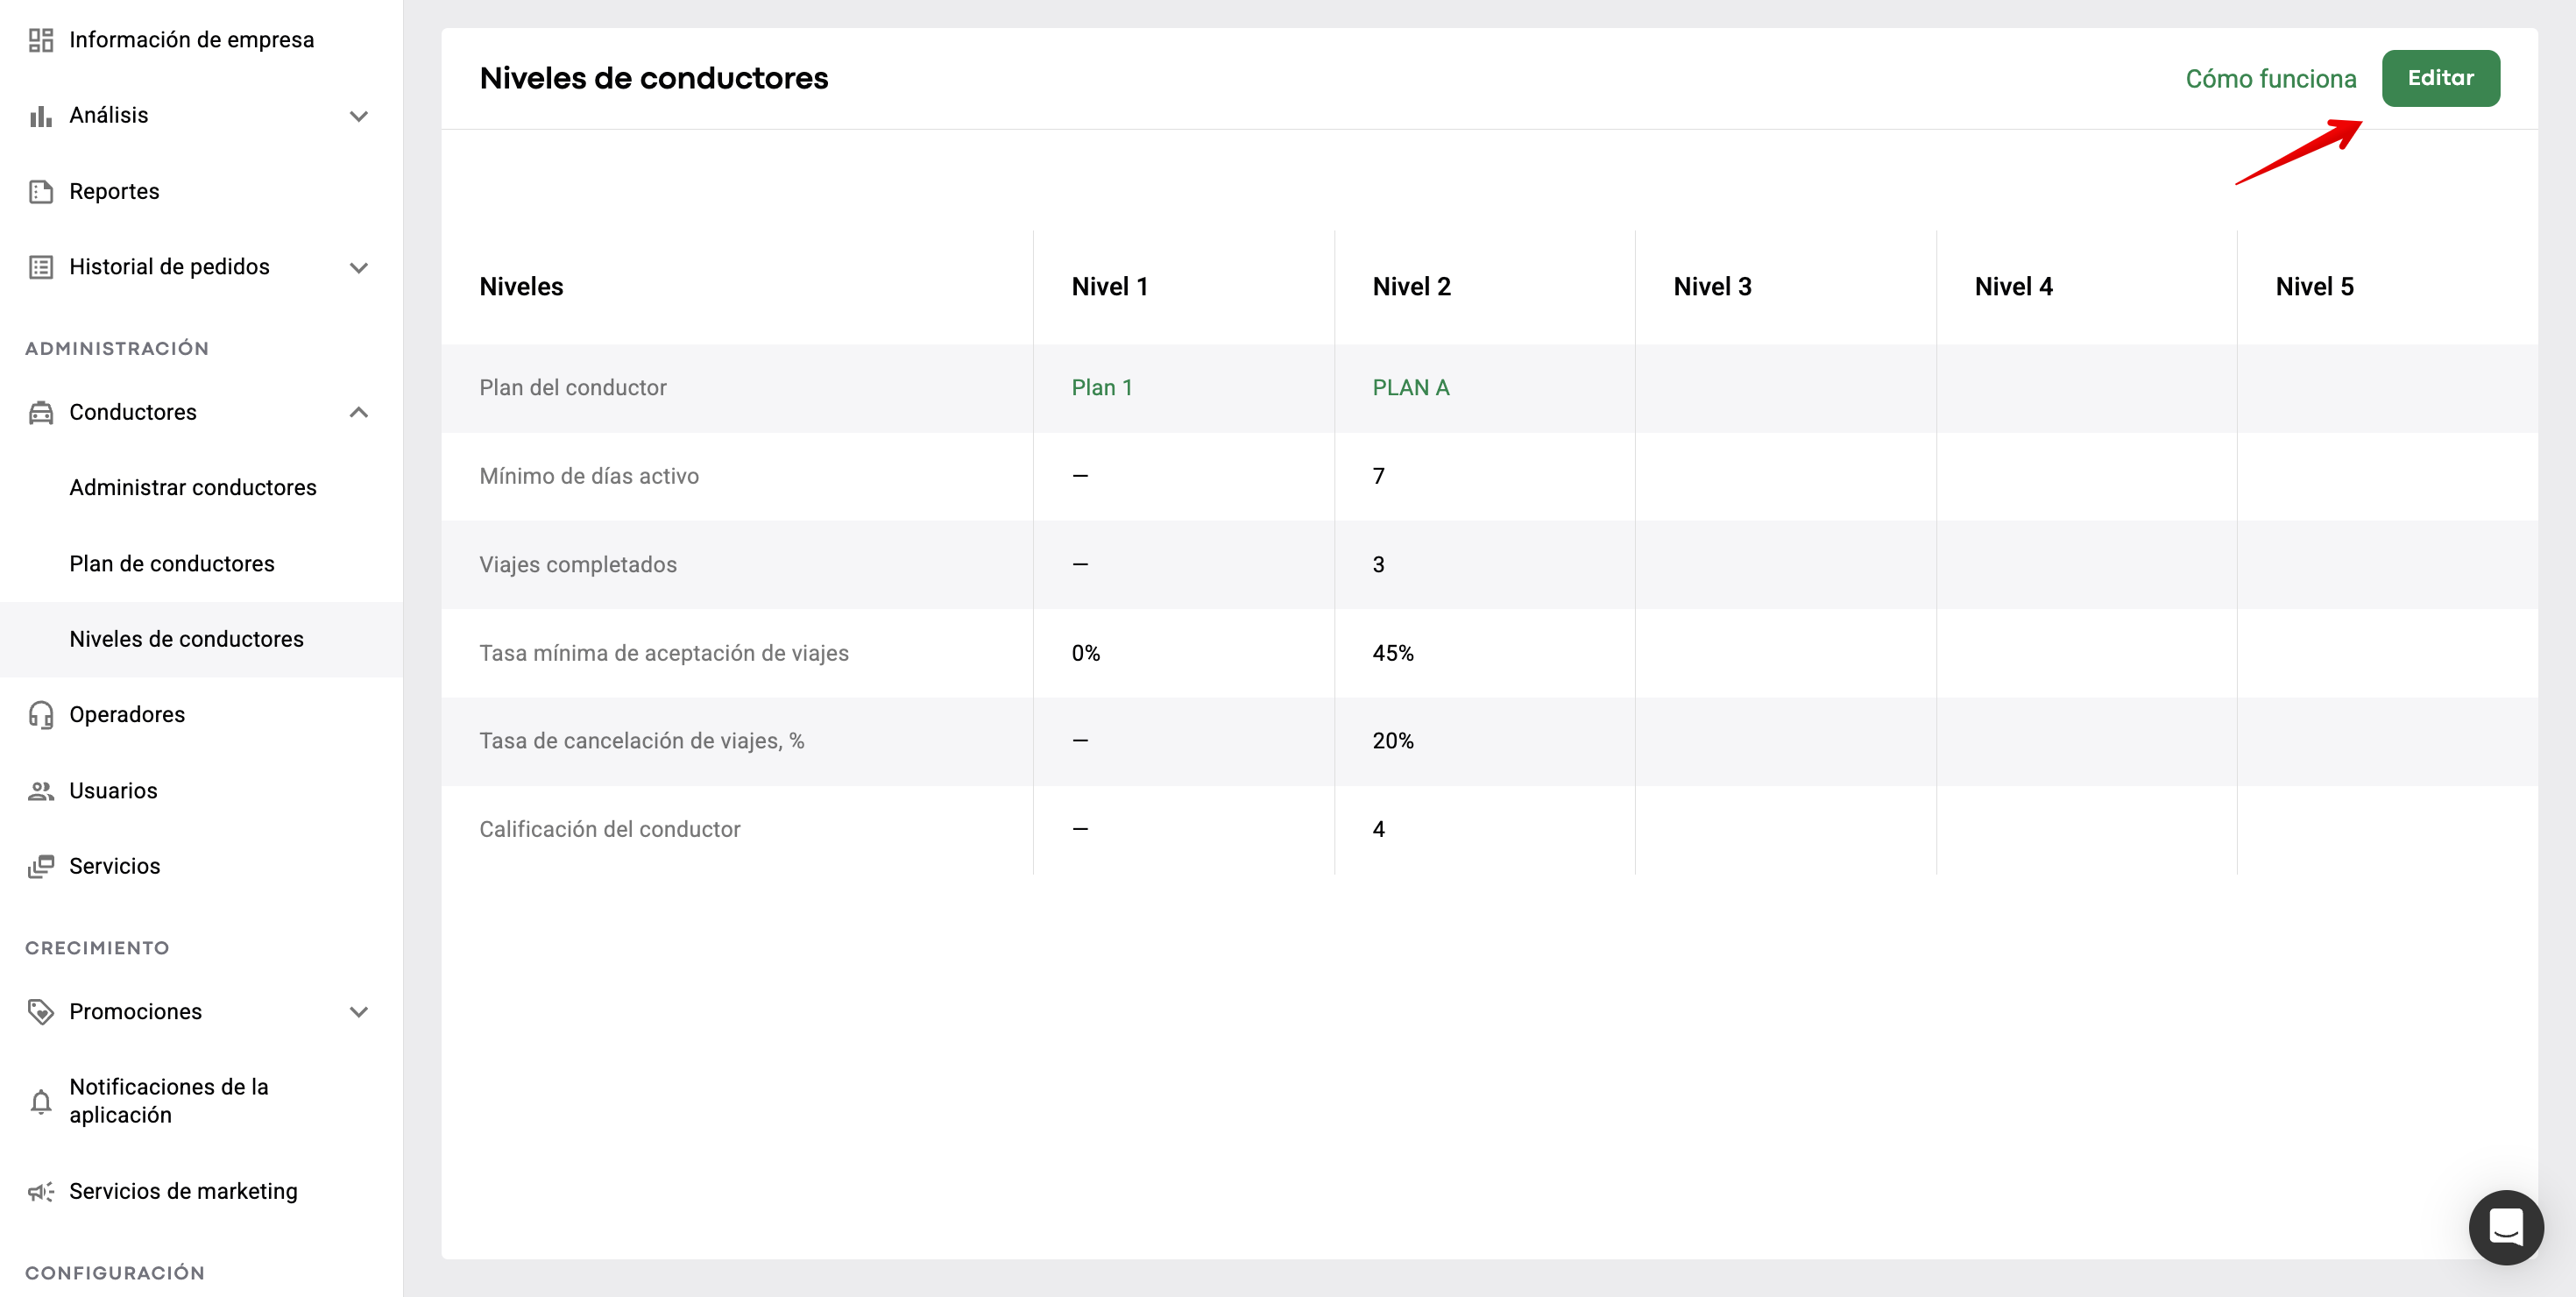This screenshot has height=1297, width=2576.
Task: Click the Análisis bar chart icon
Action: 41,116
